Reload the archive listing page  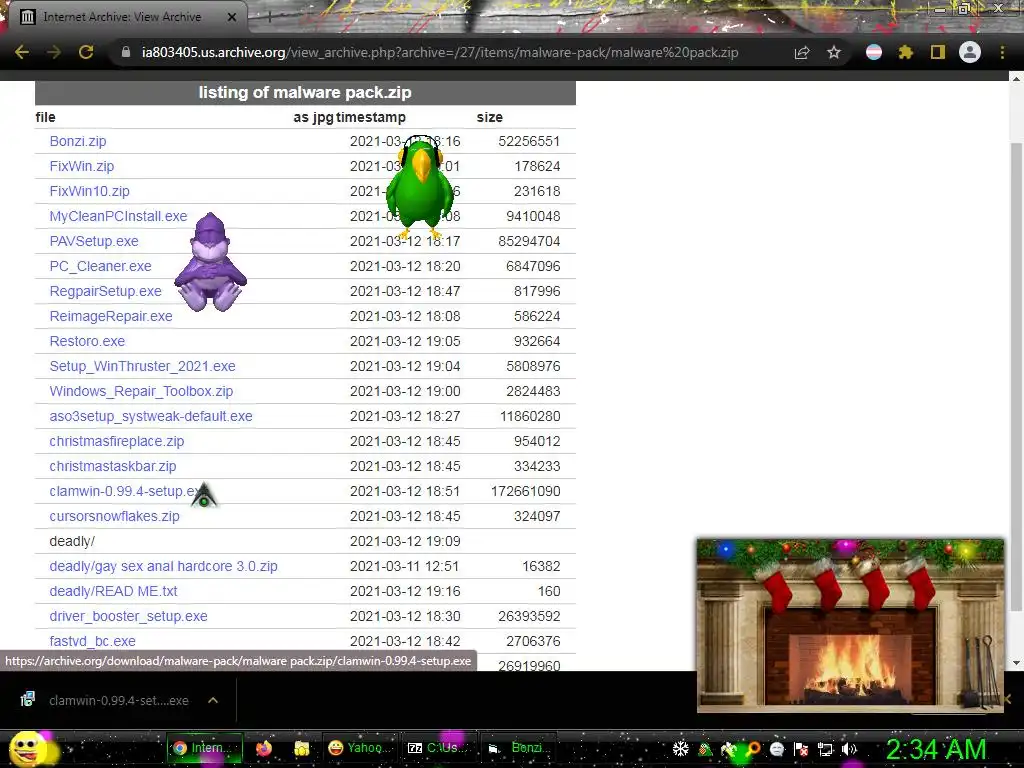[86, 52]
